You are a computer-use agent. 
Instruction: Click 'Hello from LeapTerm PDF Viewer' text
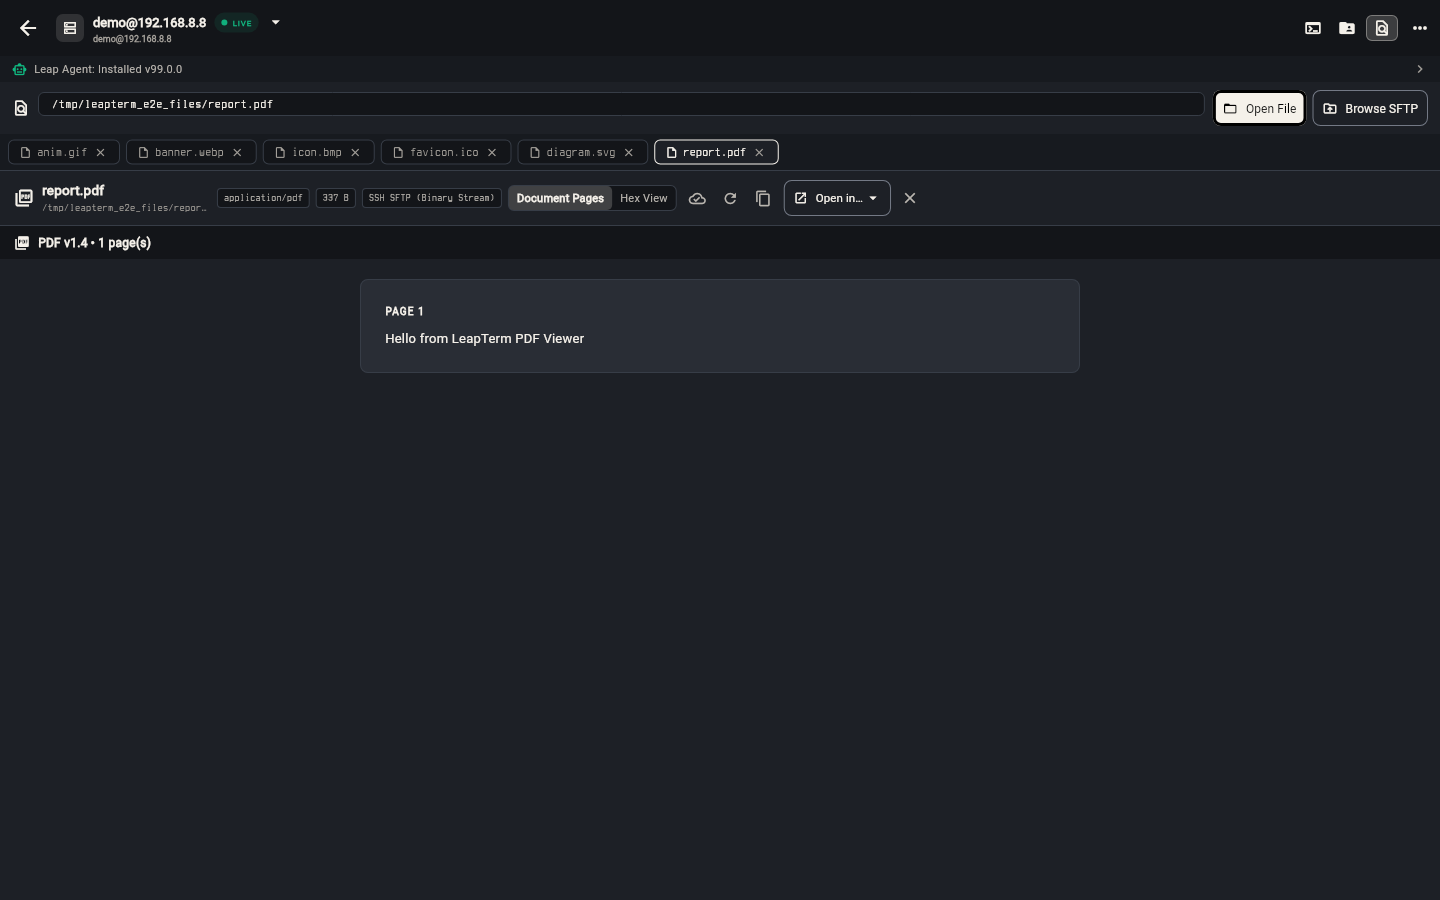click(x=485, y=339)
